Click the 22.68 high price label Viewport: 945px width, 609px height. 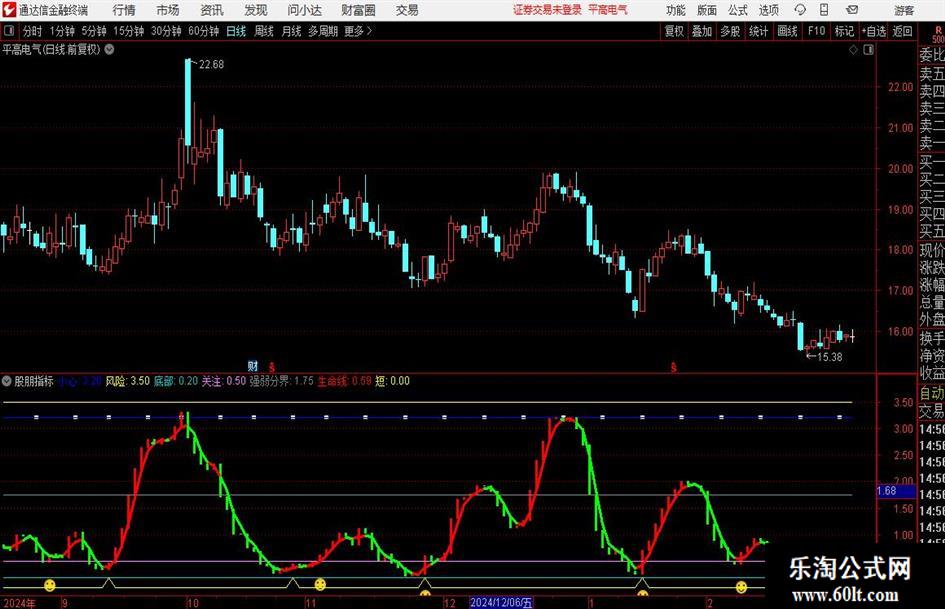[x=212, y=65]
